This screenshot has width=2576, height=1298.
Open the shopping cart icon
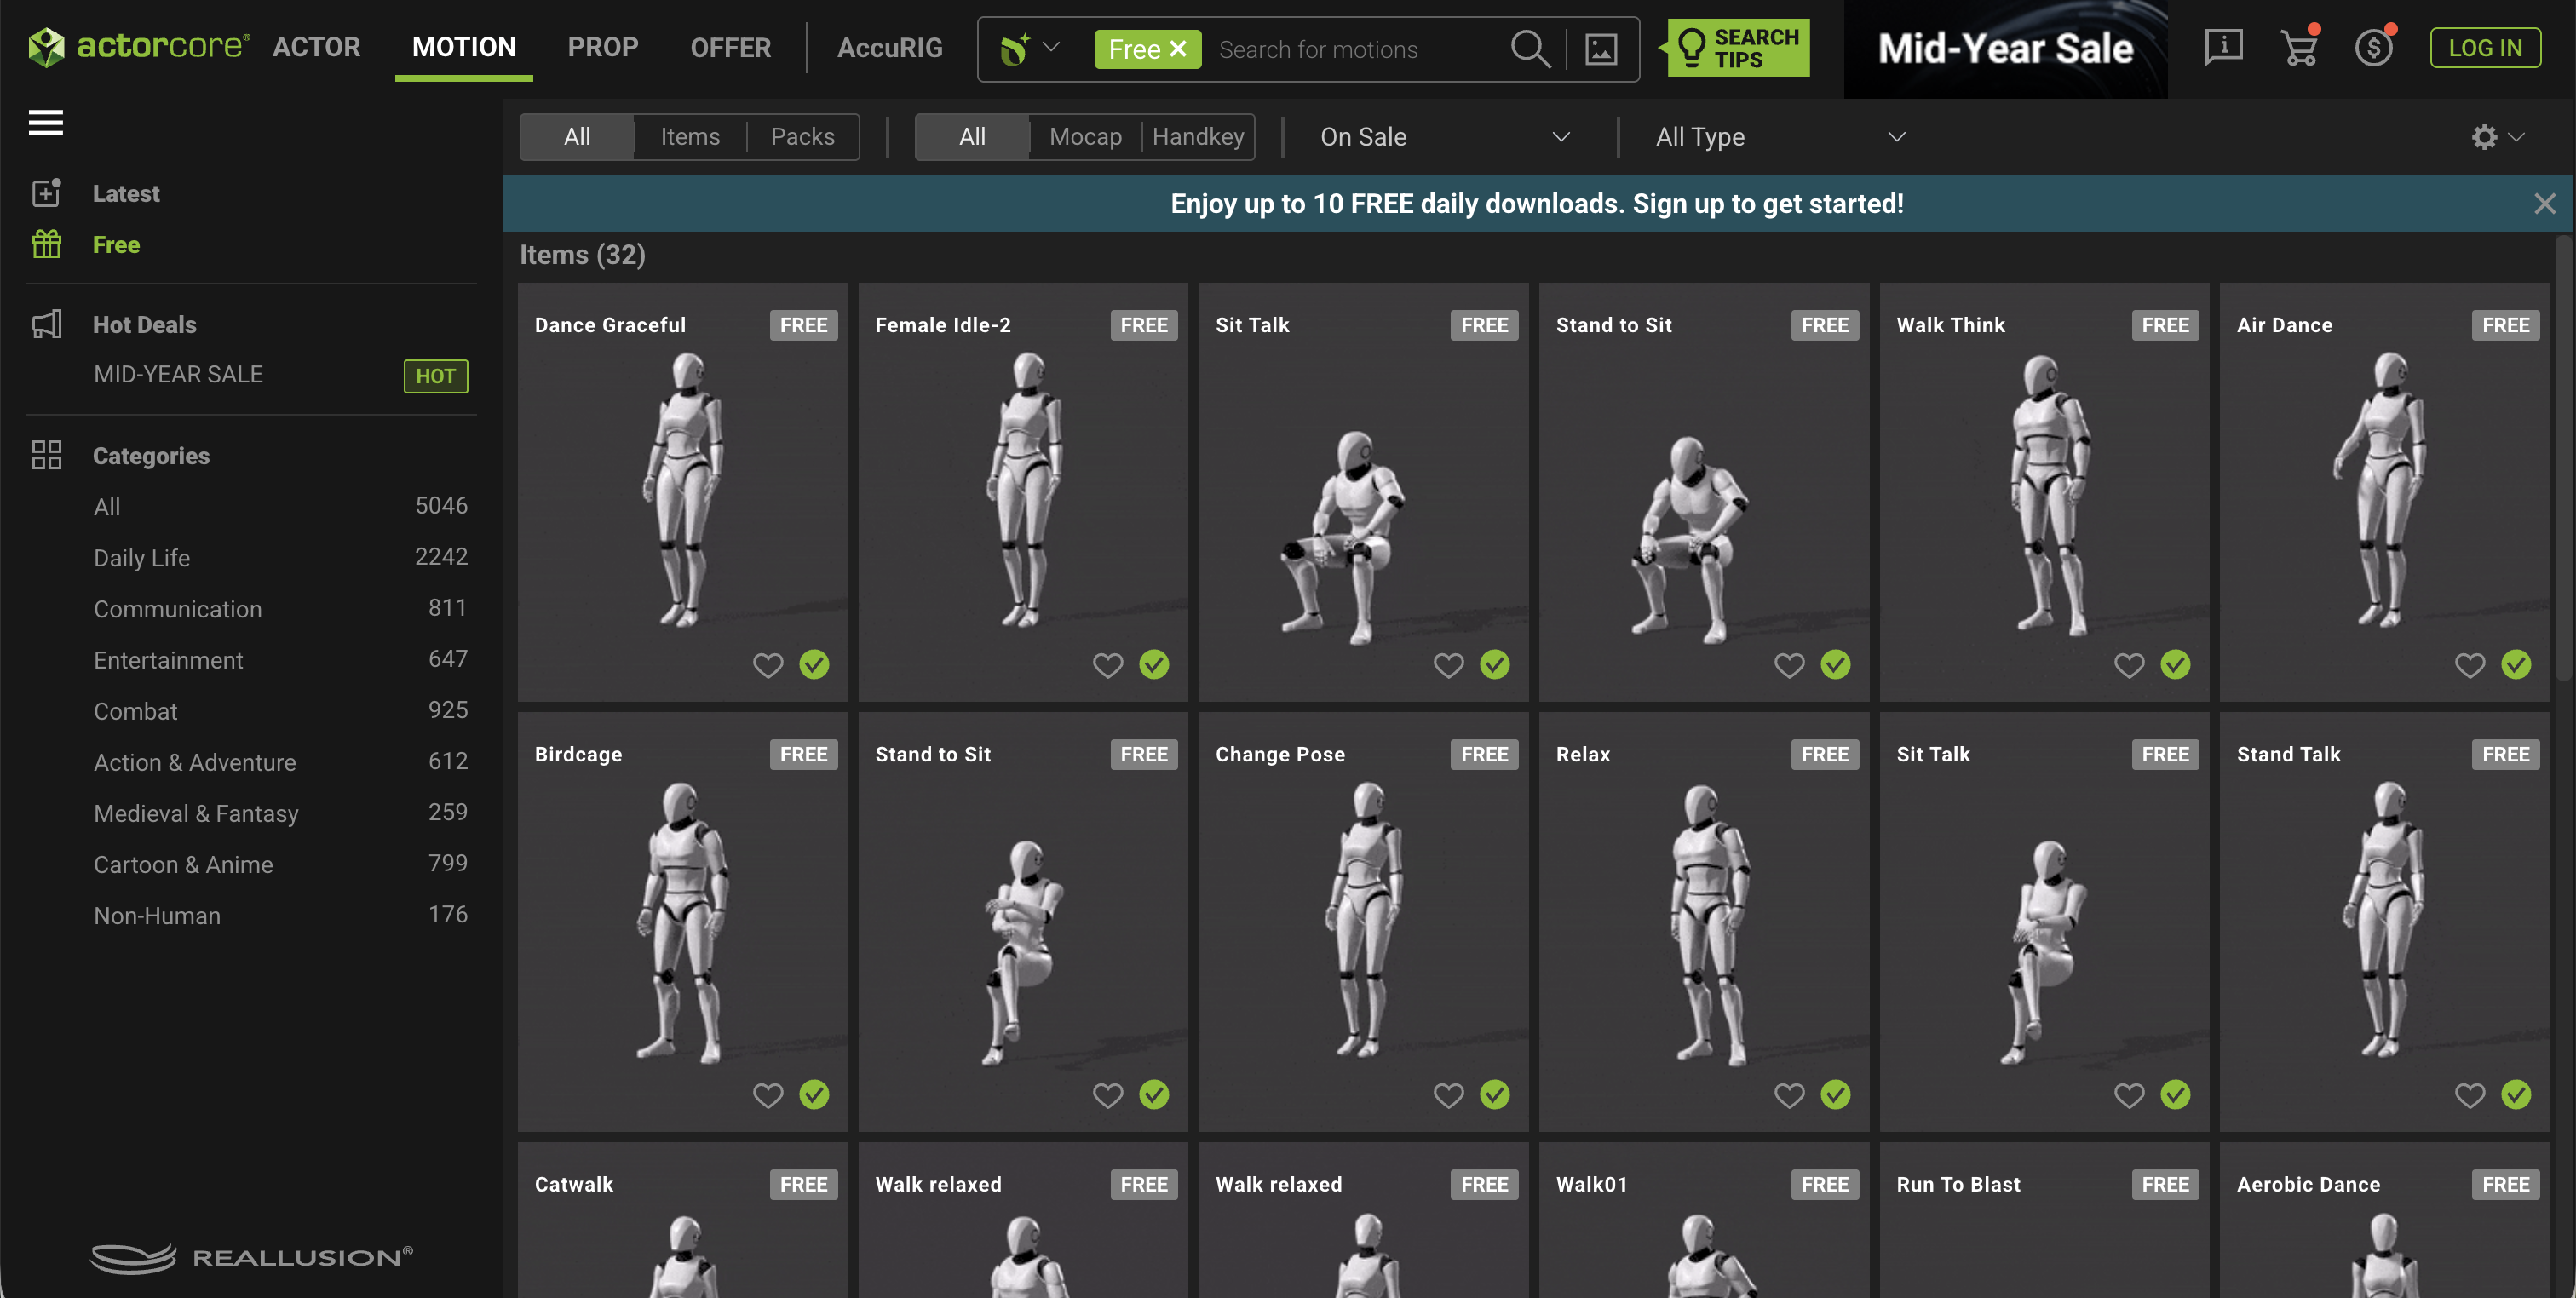(x=2299, y=47)
